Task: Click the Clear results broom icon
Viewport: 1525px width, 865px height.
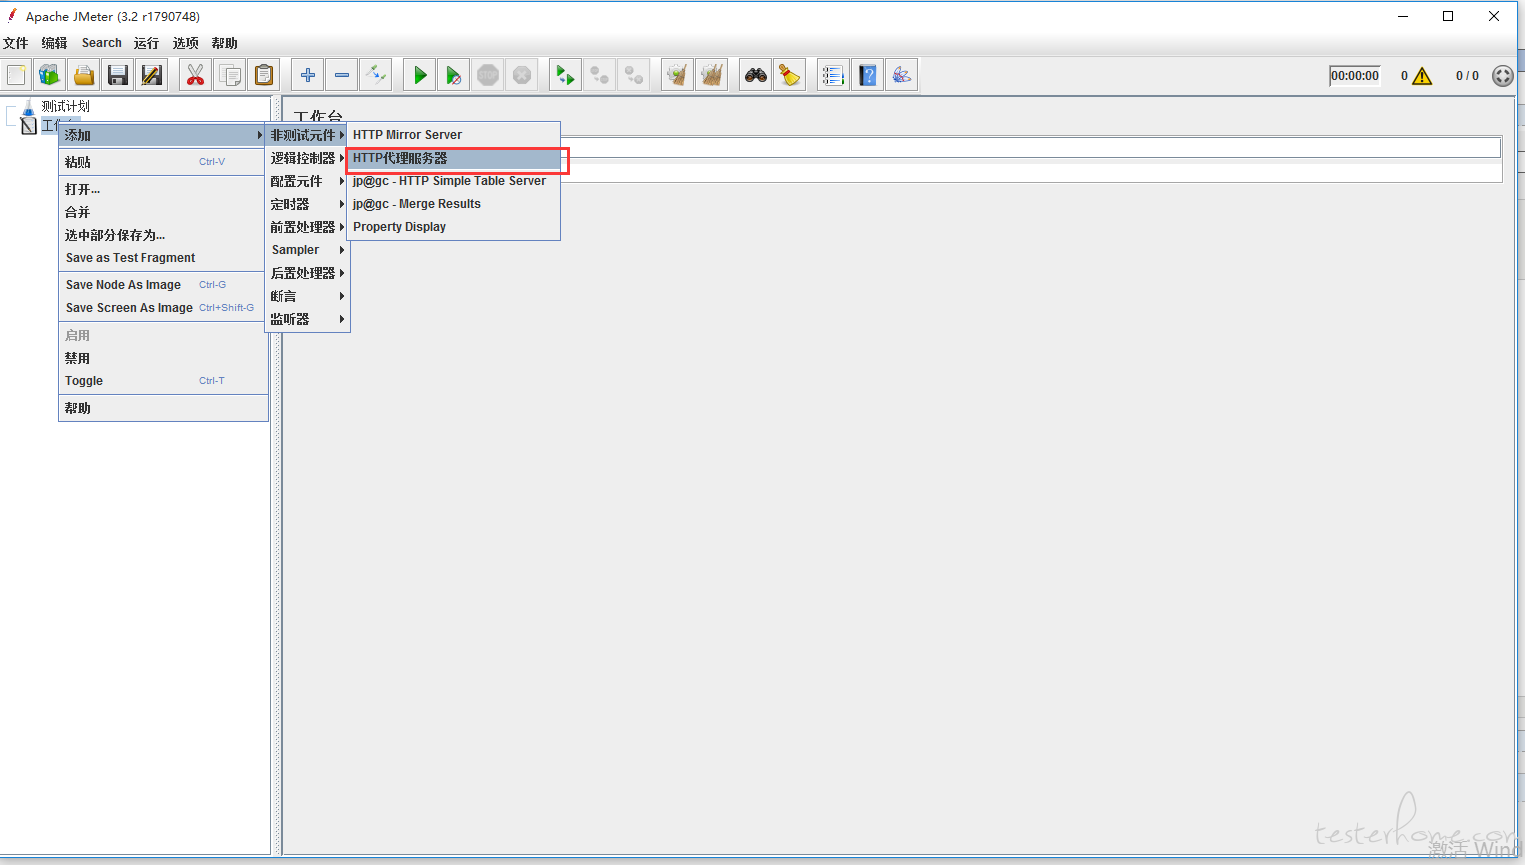Action: (678, 75)
